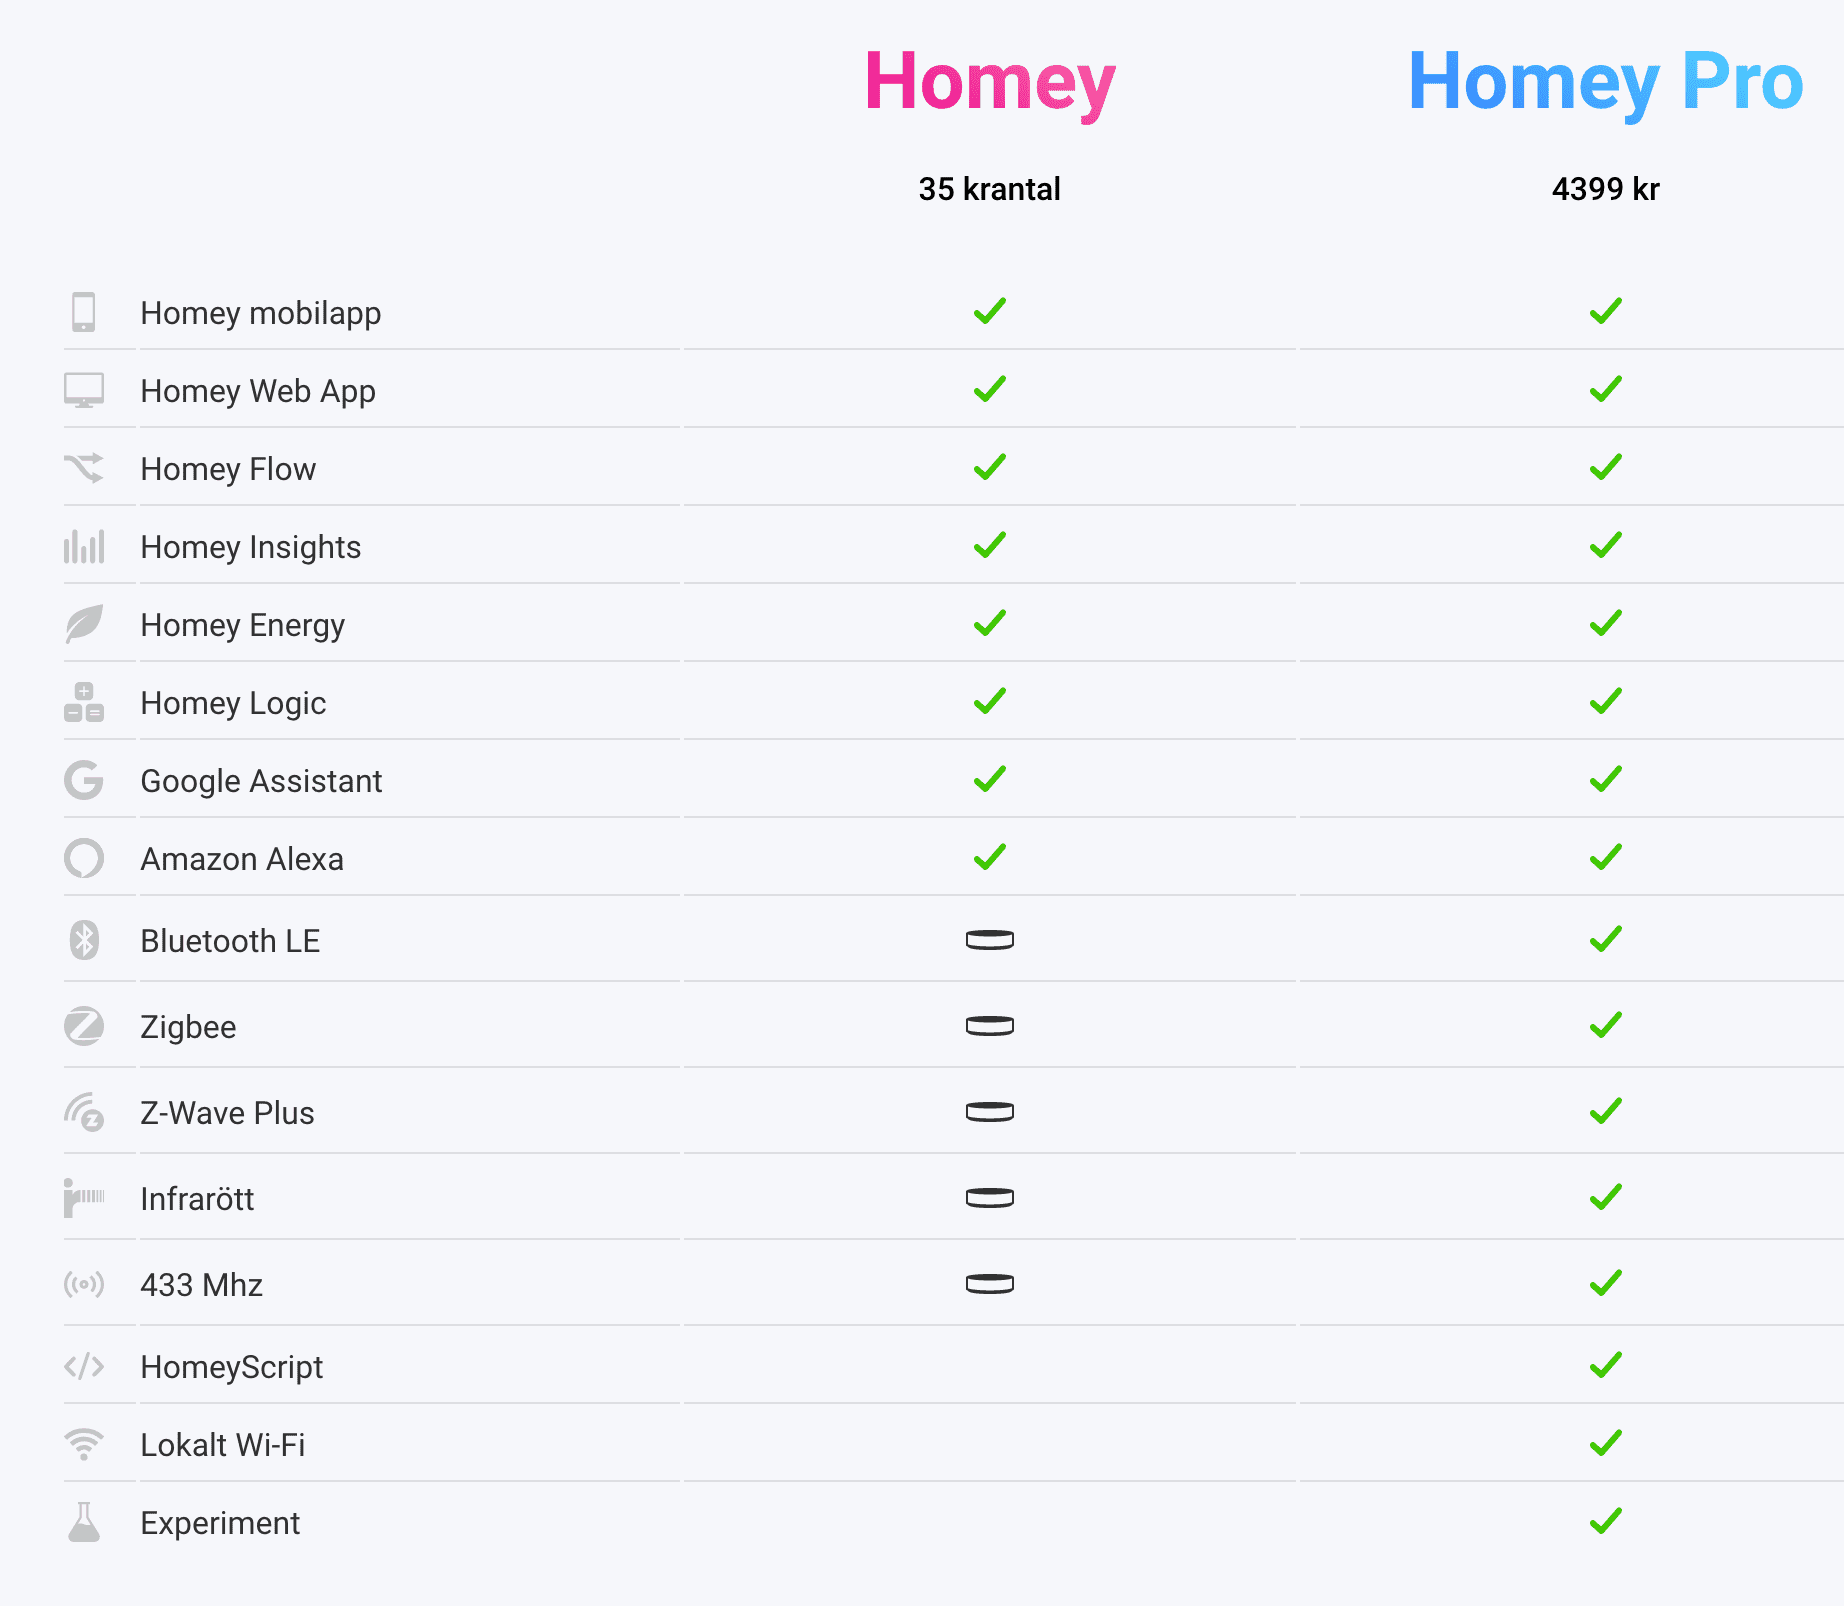
Task: Click the Amazon Alexa label
Action: click(242, 859)
